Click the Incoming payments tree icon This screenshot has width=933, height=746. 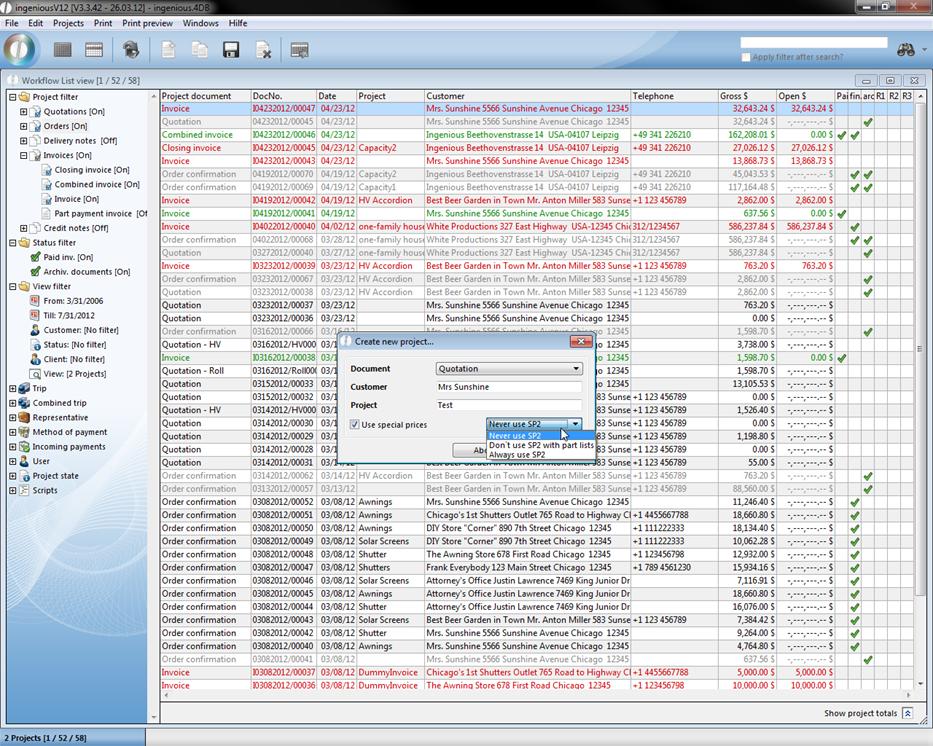pyautogui.click(x=25, y=447)
